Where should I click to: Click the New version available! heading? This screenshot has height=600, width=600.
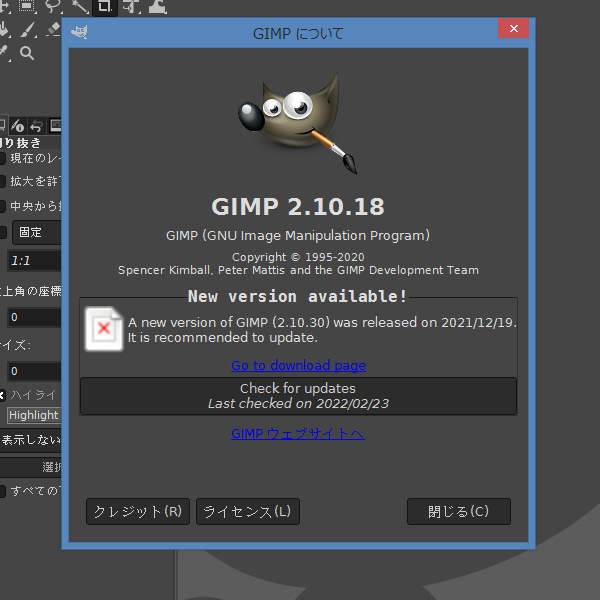pos(297,297)
